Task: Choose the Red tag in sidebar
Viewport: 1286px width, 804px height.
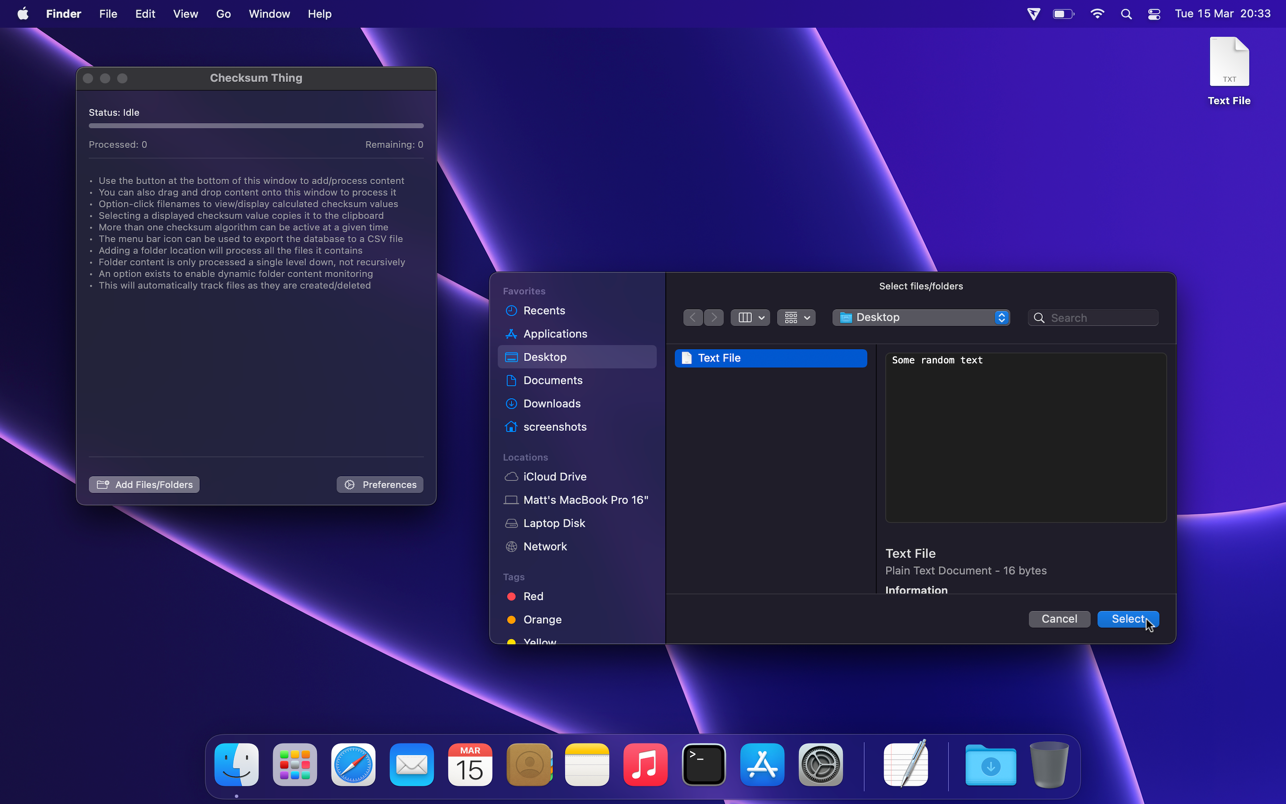Action: [577, 597]
